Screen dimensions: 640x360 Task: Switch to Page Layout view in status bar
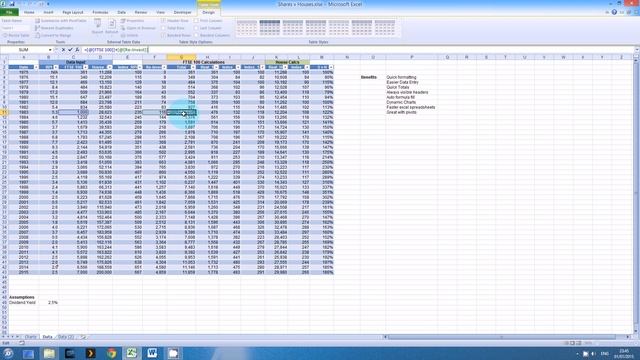point(572,343)
